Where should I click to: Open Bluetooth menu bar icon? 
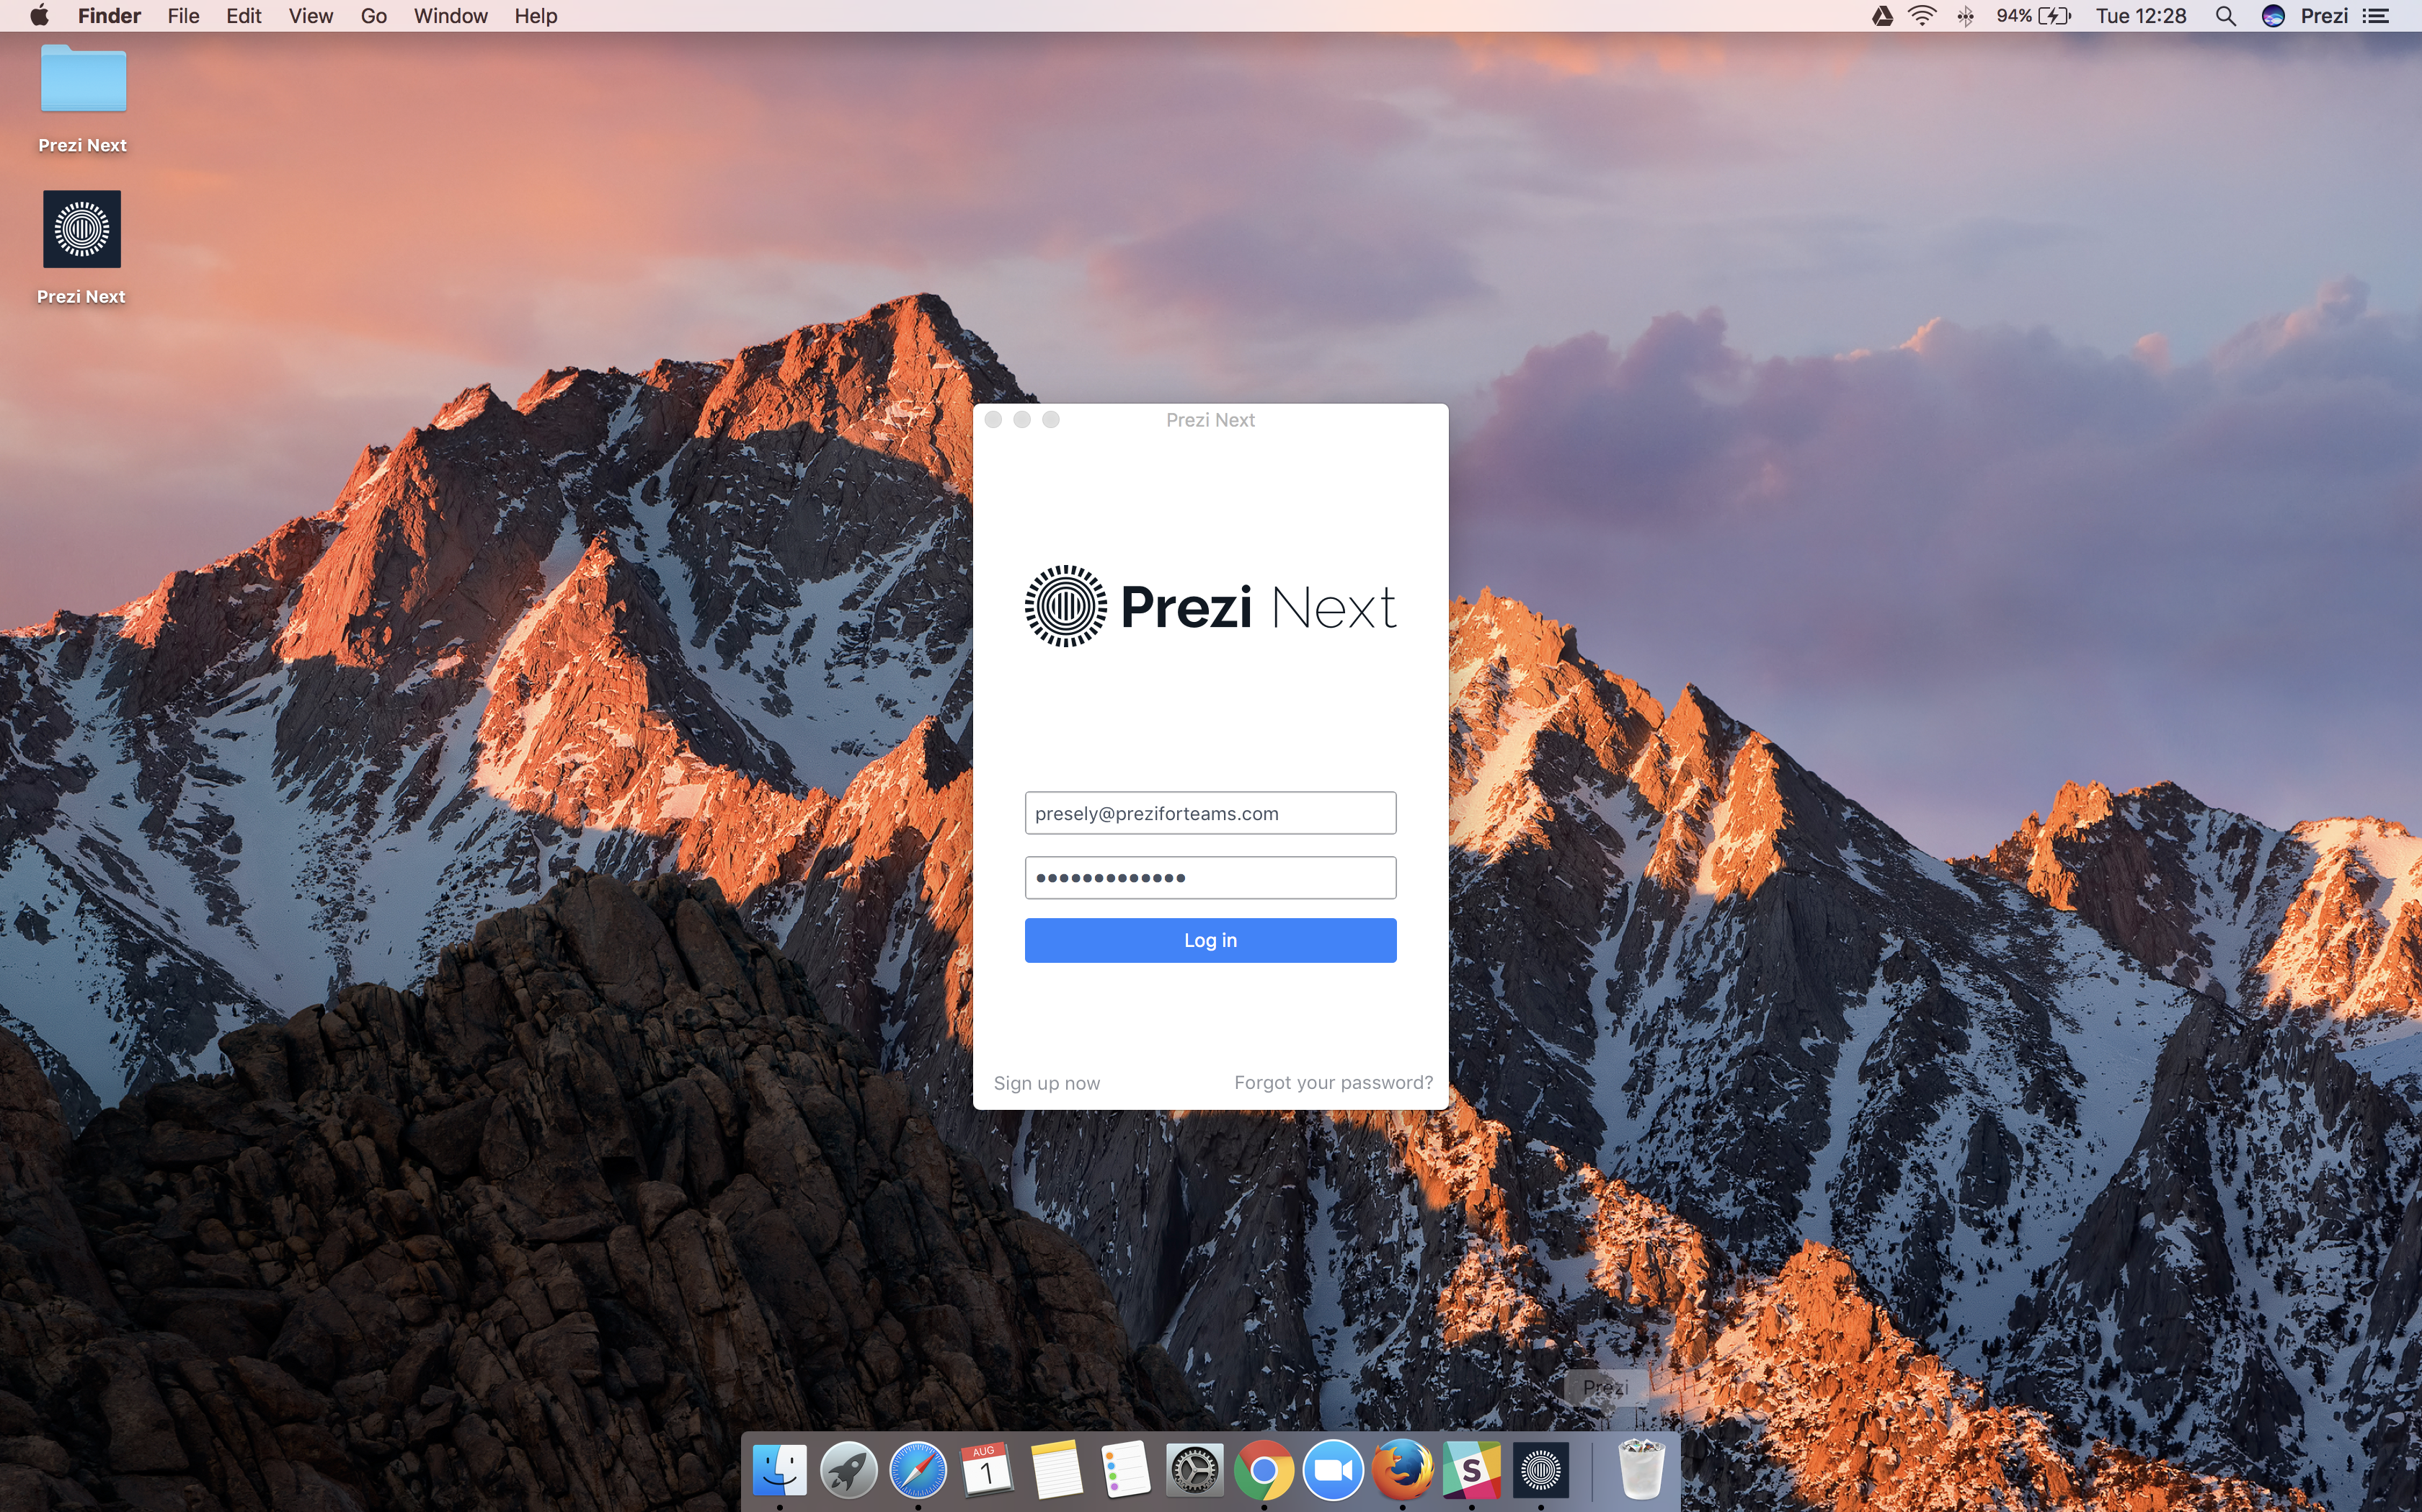(1965, 16)
